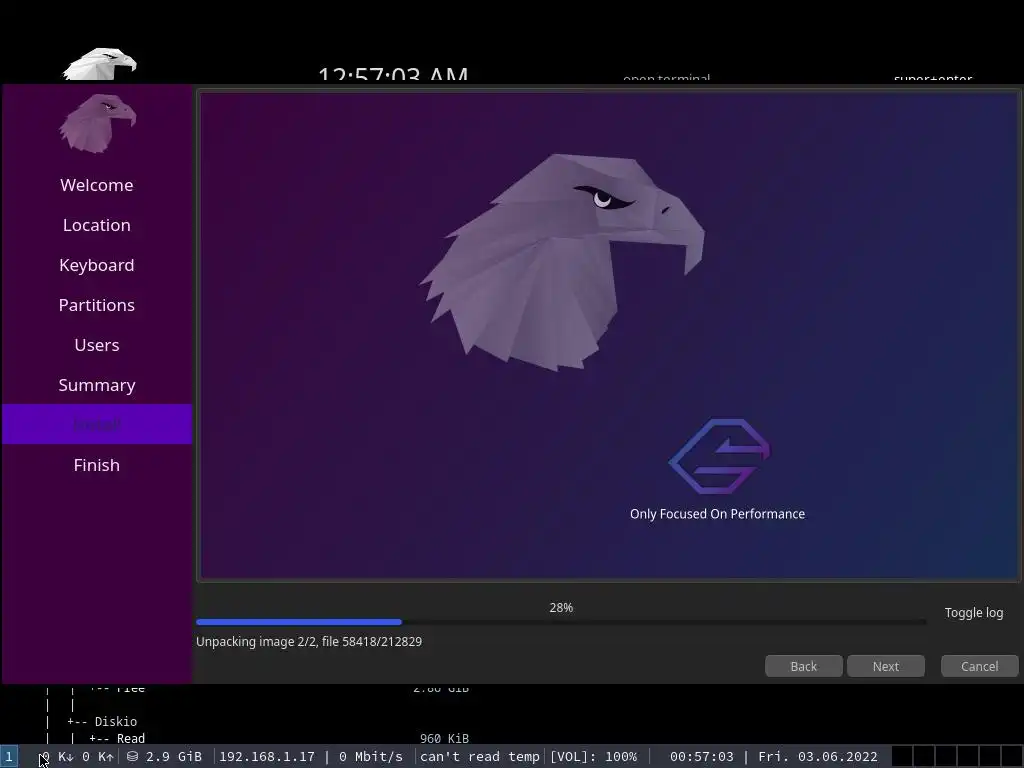Click the installation progress bar
Viewport: 1024px width, 768px height.
[x=561, y=622]
